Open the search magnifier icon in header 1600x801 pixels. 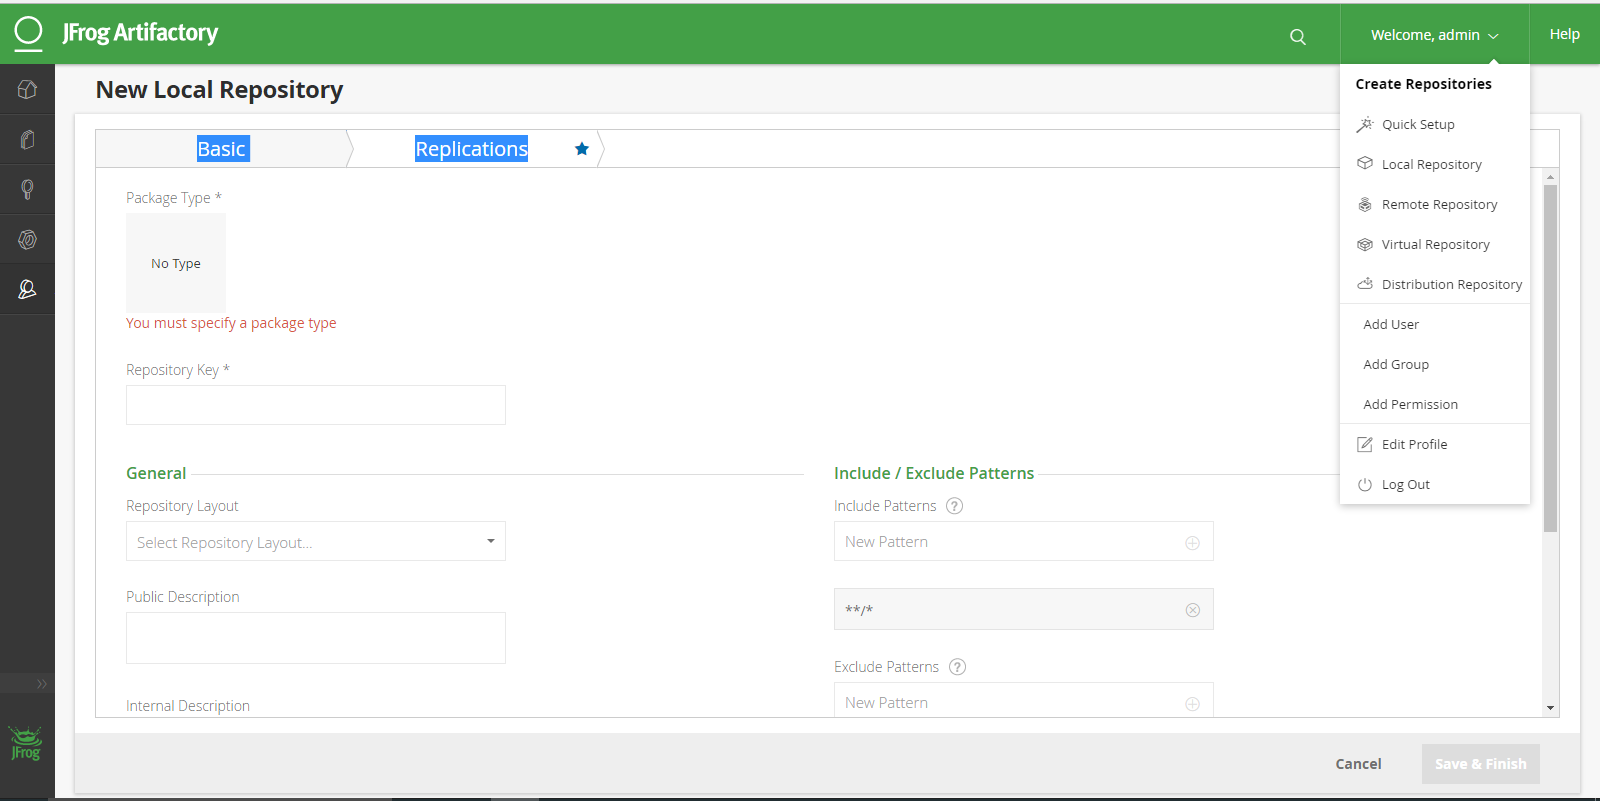coord(1298,37)
